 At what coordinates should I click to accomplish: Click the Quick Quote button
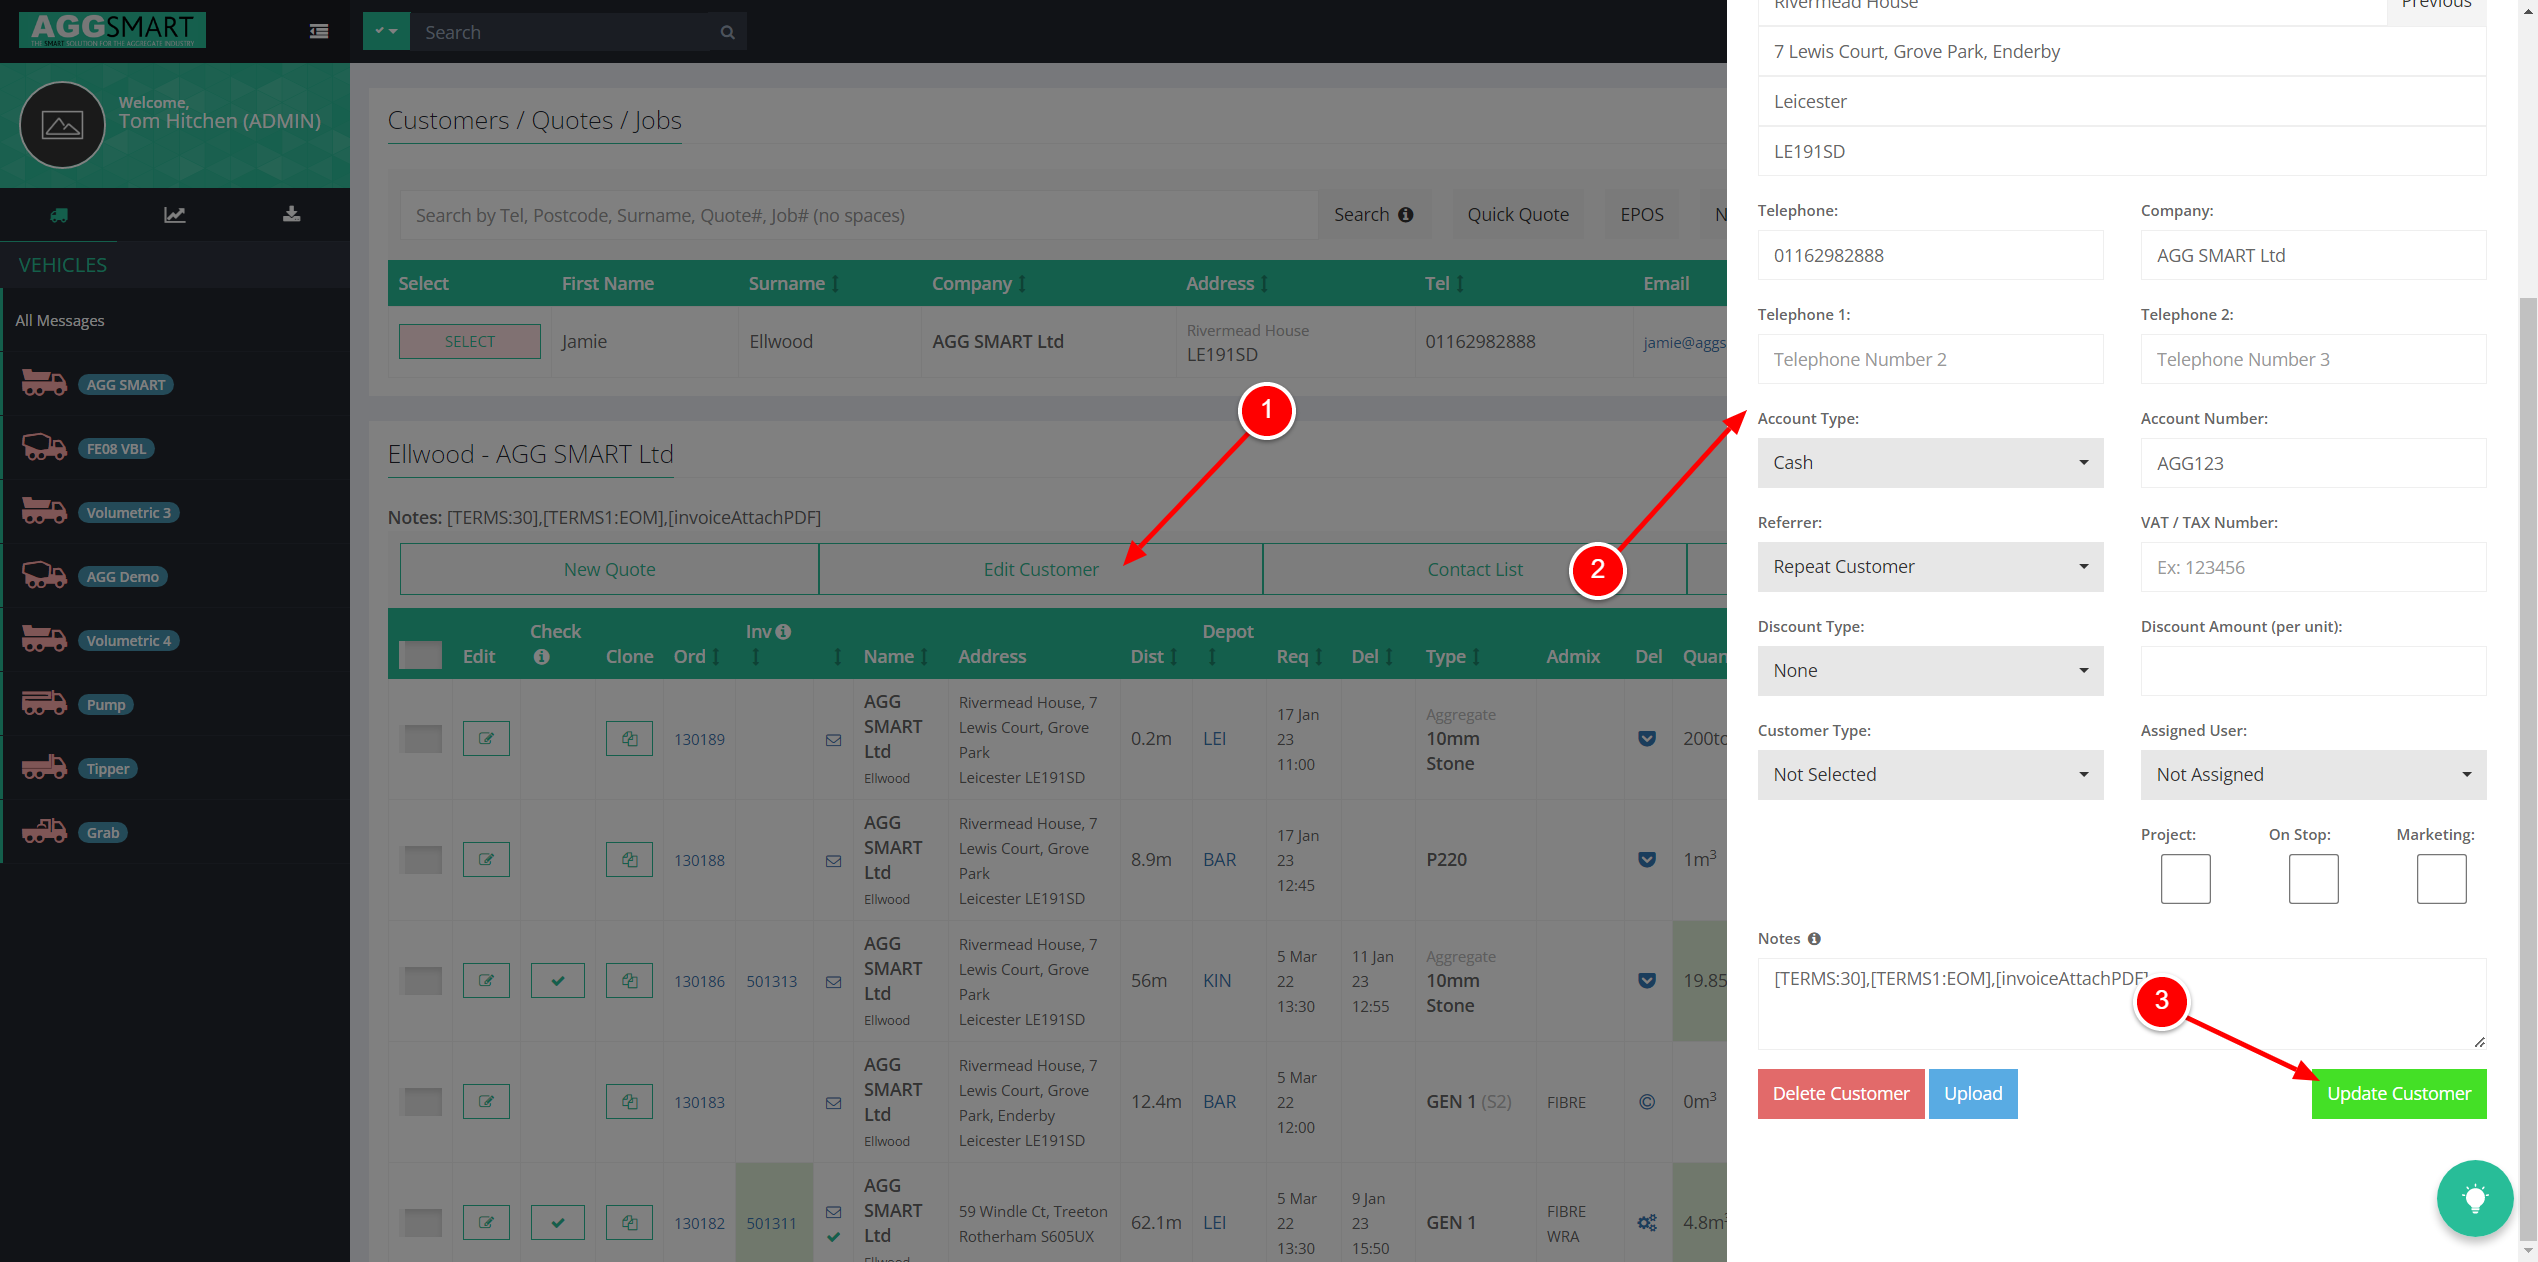[1517, 214]
